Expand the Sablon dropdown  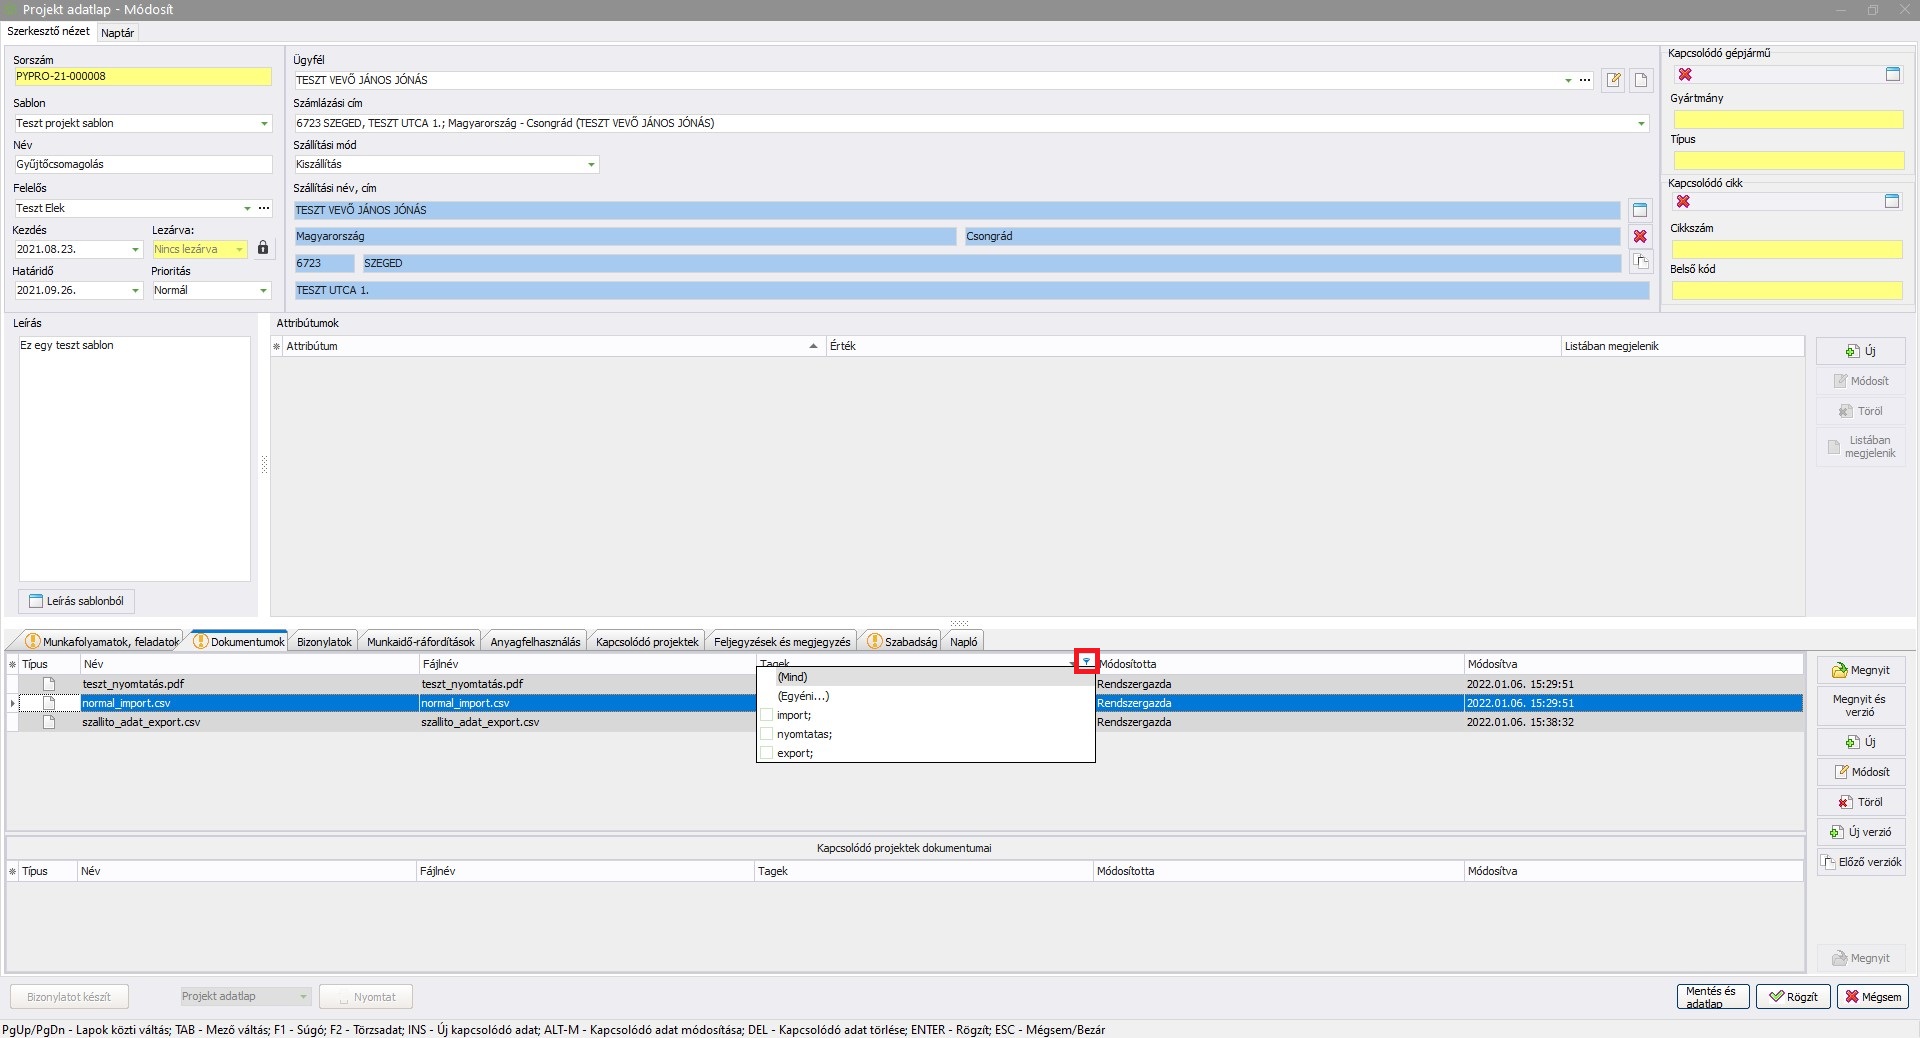264,124
